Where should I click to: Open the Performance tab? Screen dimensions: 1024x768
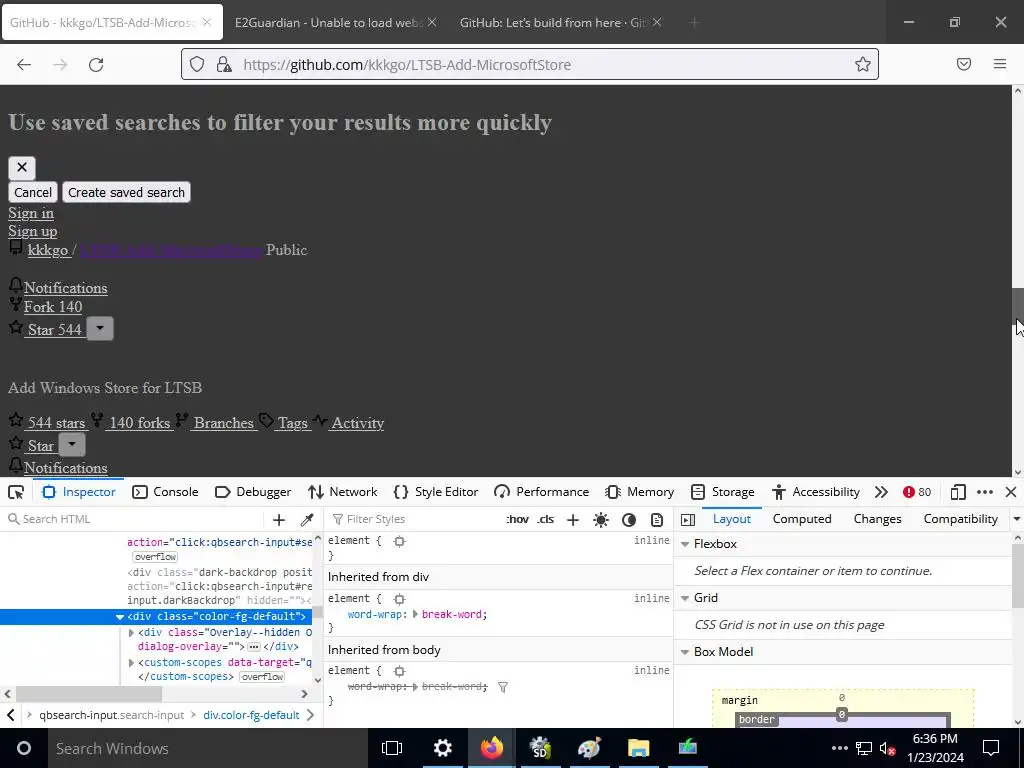541,492
